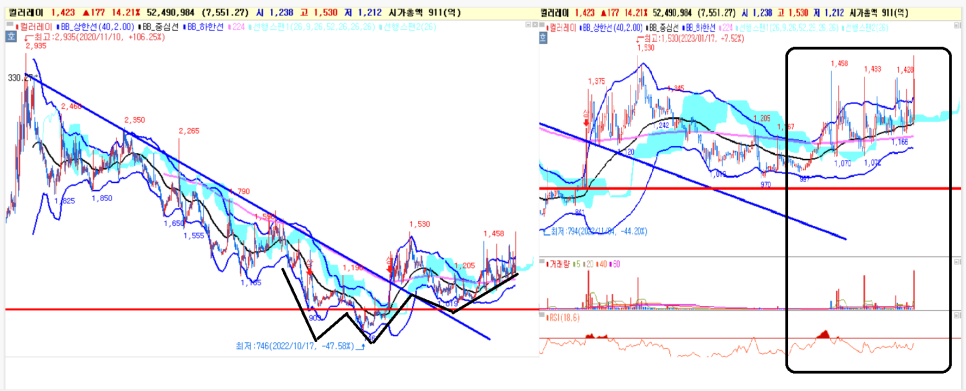
Task: Click the grey pane handle atop left chart legend
Action: [x=9, y=23]
